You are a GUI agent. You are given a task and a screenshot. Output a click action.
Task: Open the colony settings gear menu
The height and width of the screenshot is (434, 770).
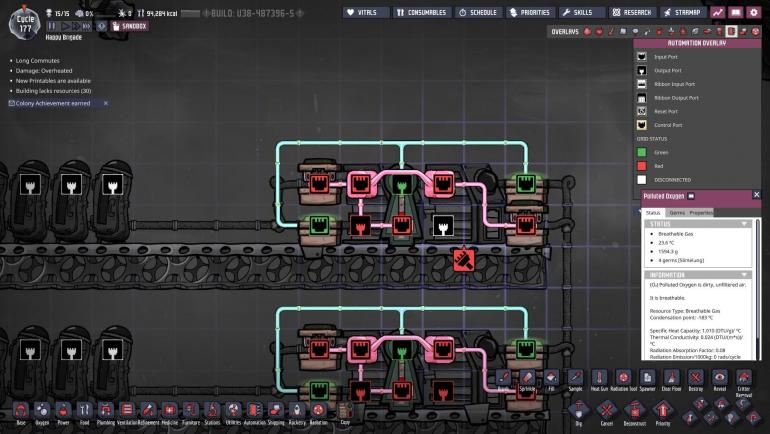[x=753, y=13]
